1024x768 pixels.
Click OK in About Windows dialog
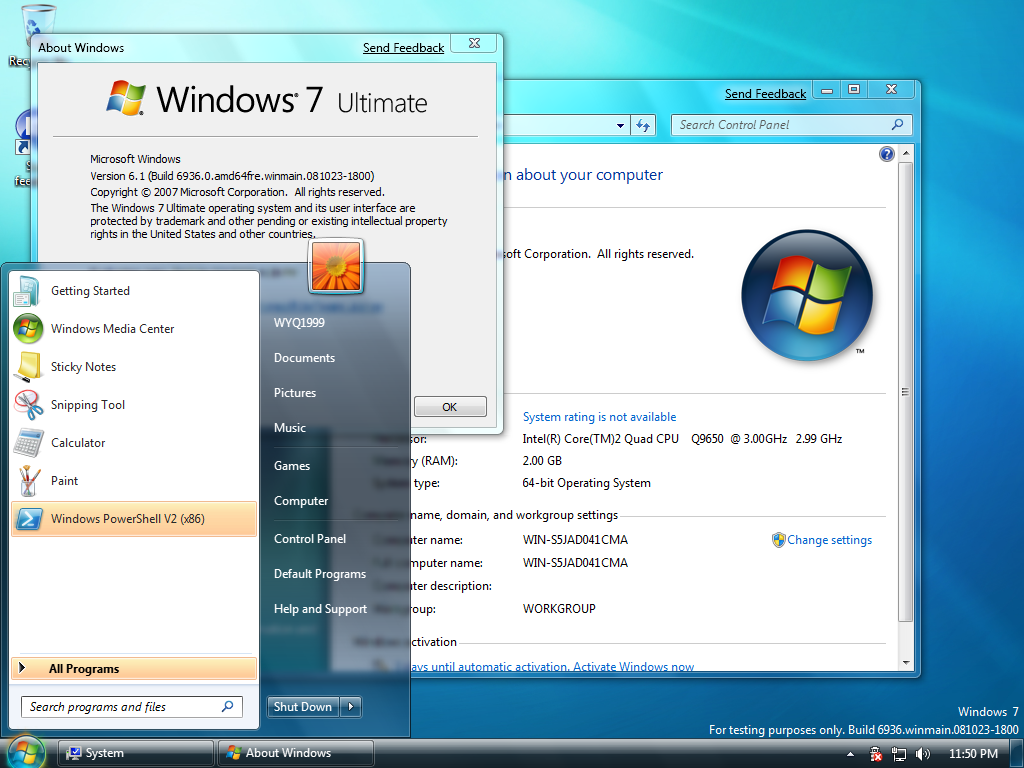[450, 407]
